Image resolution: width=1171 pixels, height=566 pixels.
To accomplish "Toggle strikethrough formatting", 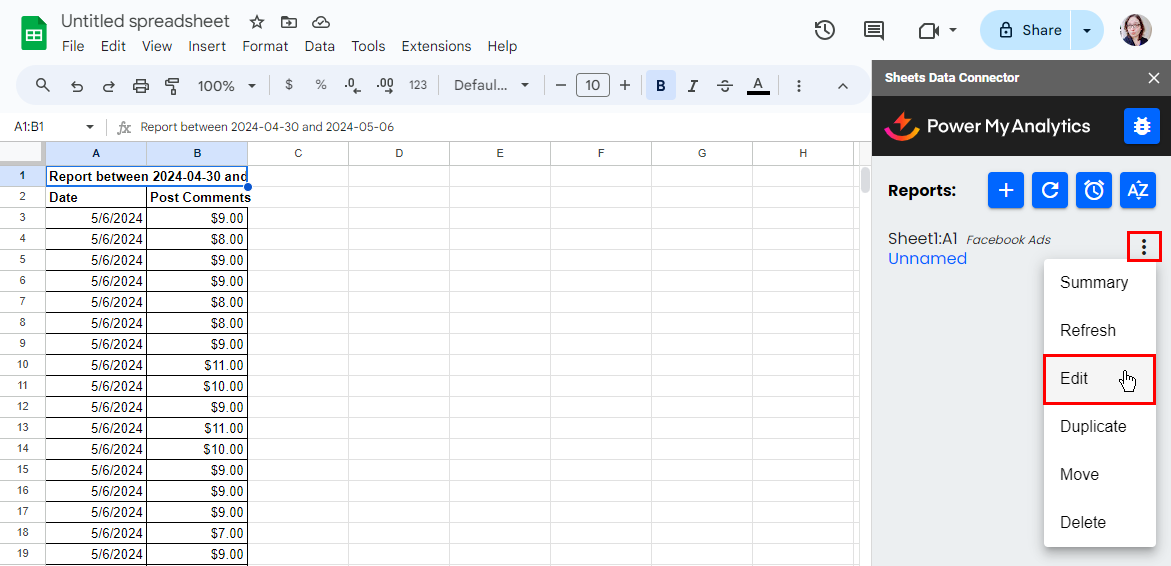I will pyautogui.click(x=725, y=86).
